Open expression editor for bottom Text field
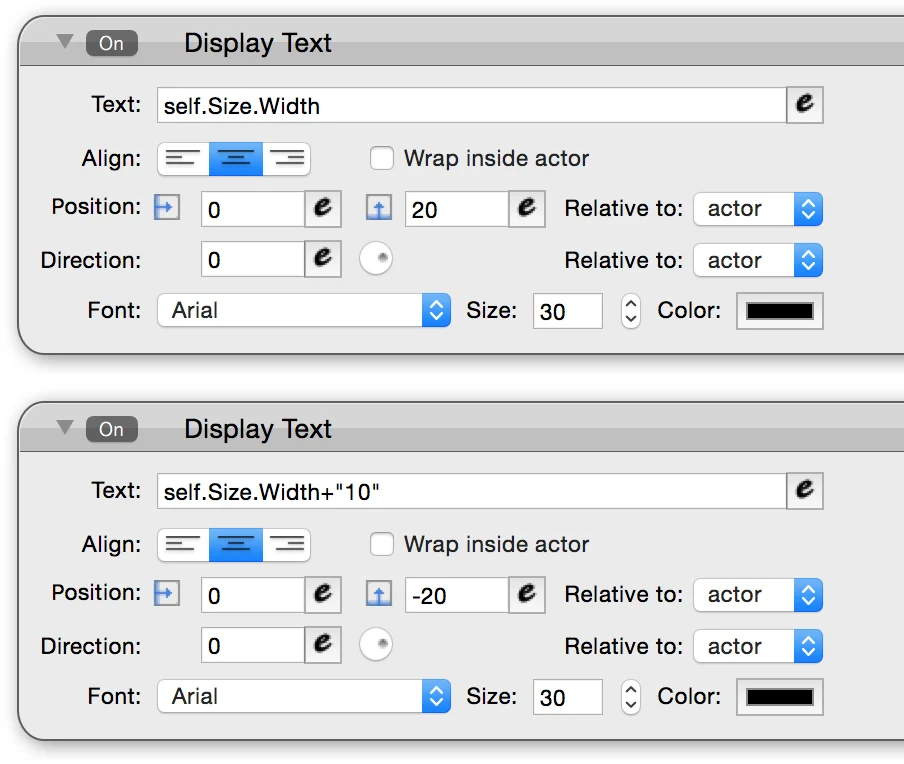Image resolution: width=904 pixels, height=764 pixels. point(805,491)
